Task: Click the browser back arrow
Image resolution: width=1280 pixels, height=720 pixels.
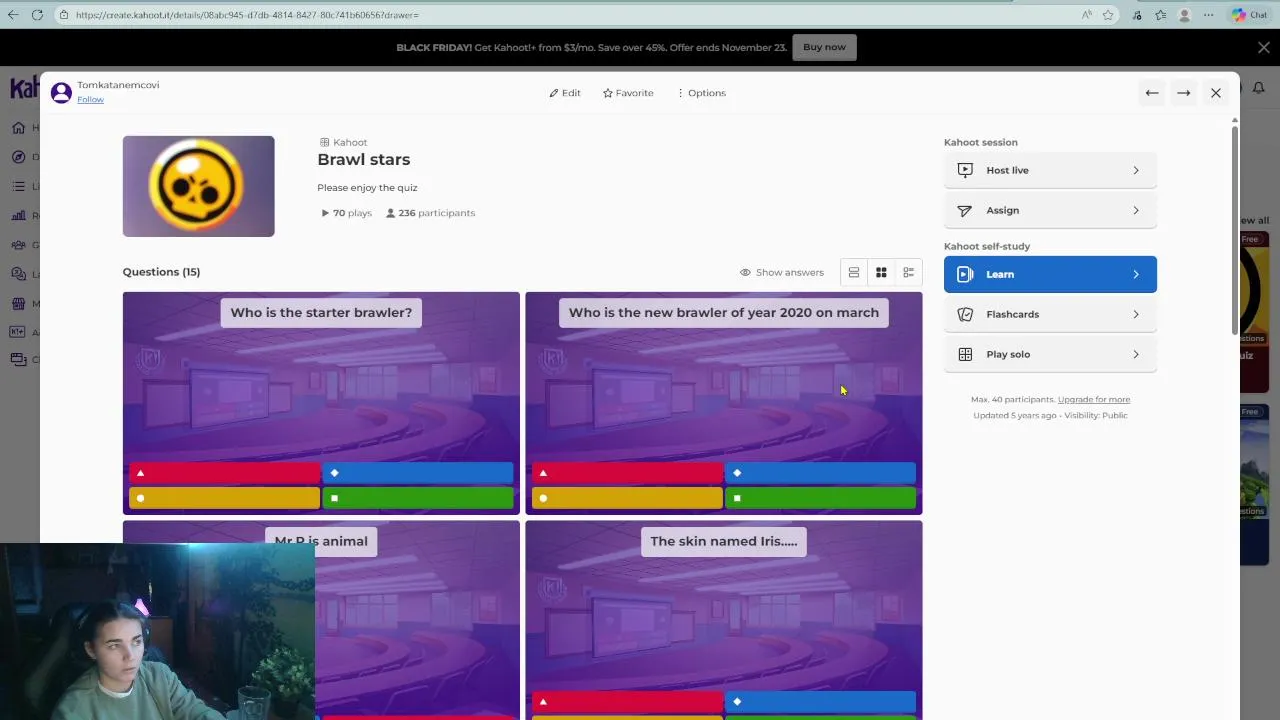Action: point(13,15)
